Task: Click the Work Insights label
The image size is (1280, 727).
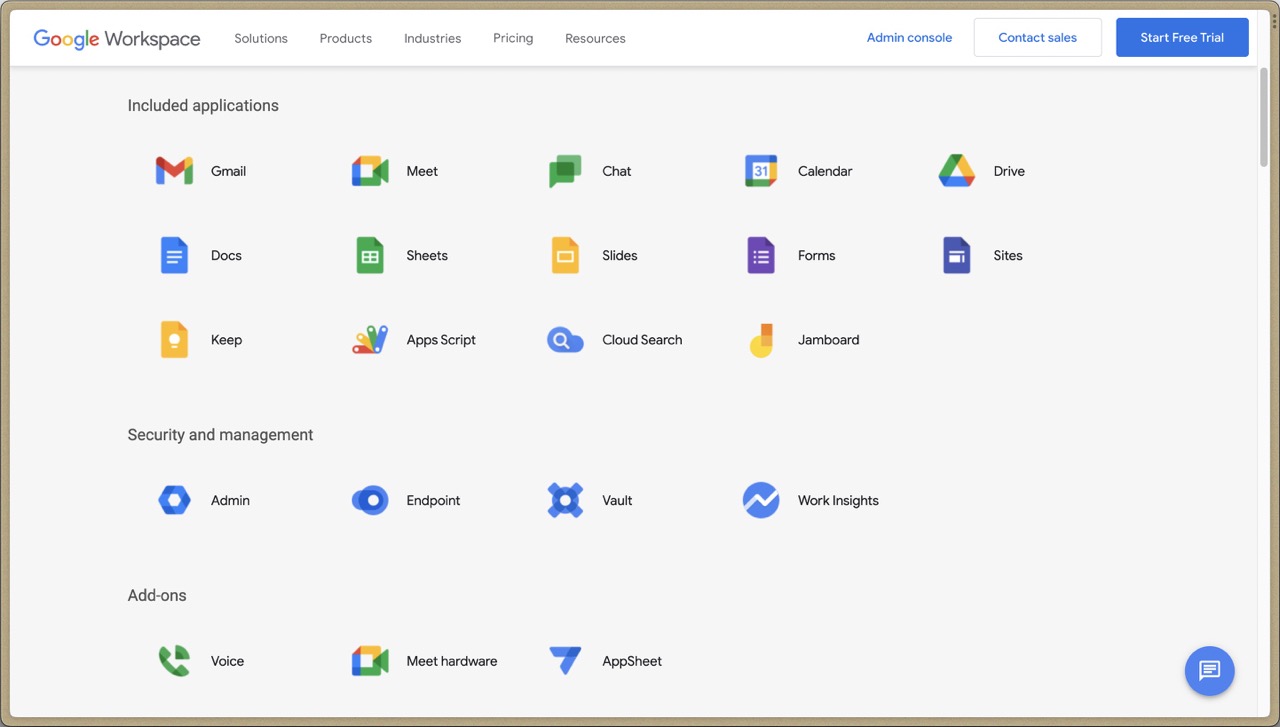Action: point(838,500)
